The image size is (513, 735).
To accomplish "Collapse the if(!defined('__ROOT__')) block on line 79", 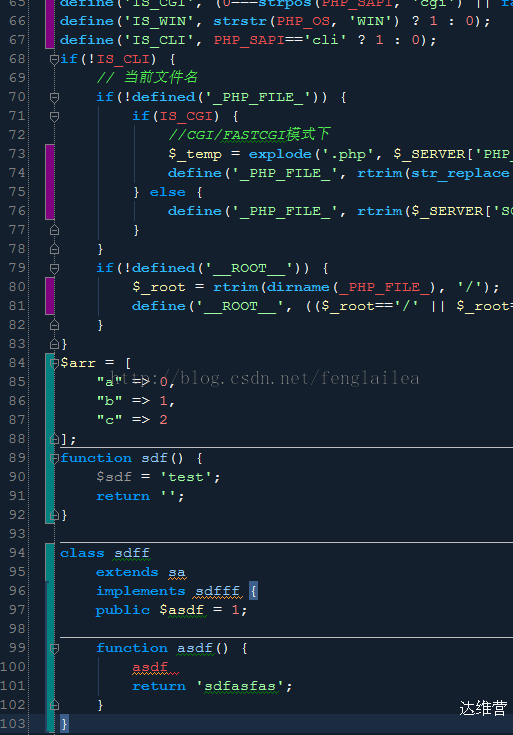I will [x=54, y=268].
